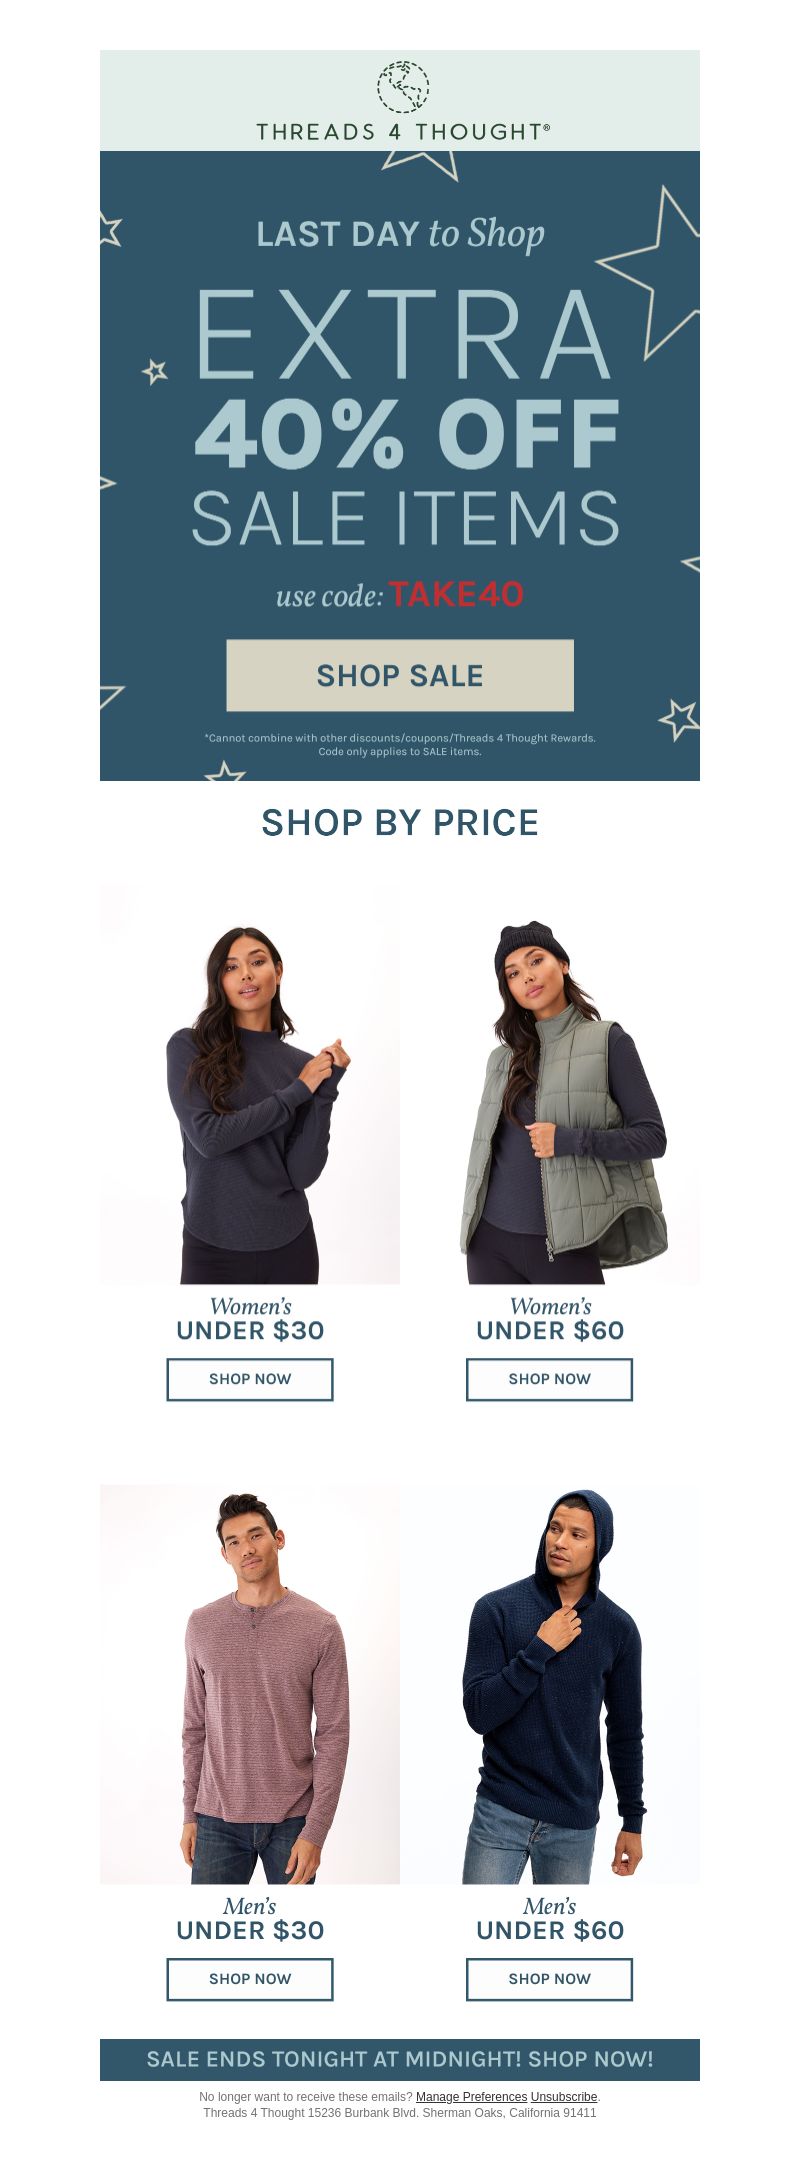
Task: Open the Manage Preferences link
Action: click(x=471, y=2097)
